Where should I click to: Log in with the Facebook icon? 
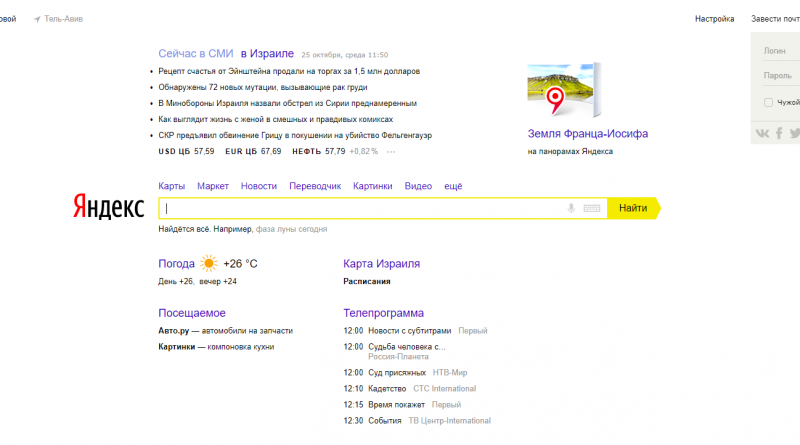(x=779, y=133)
